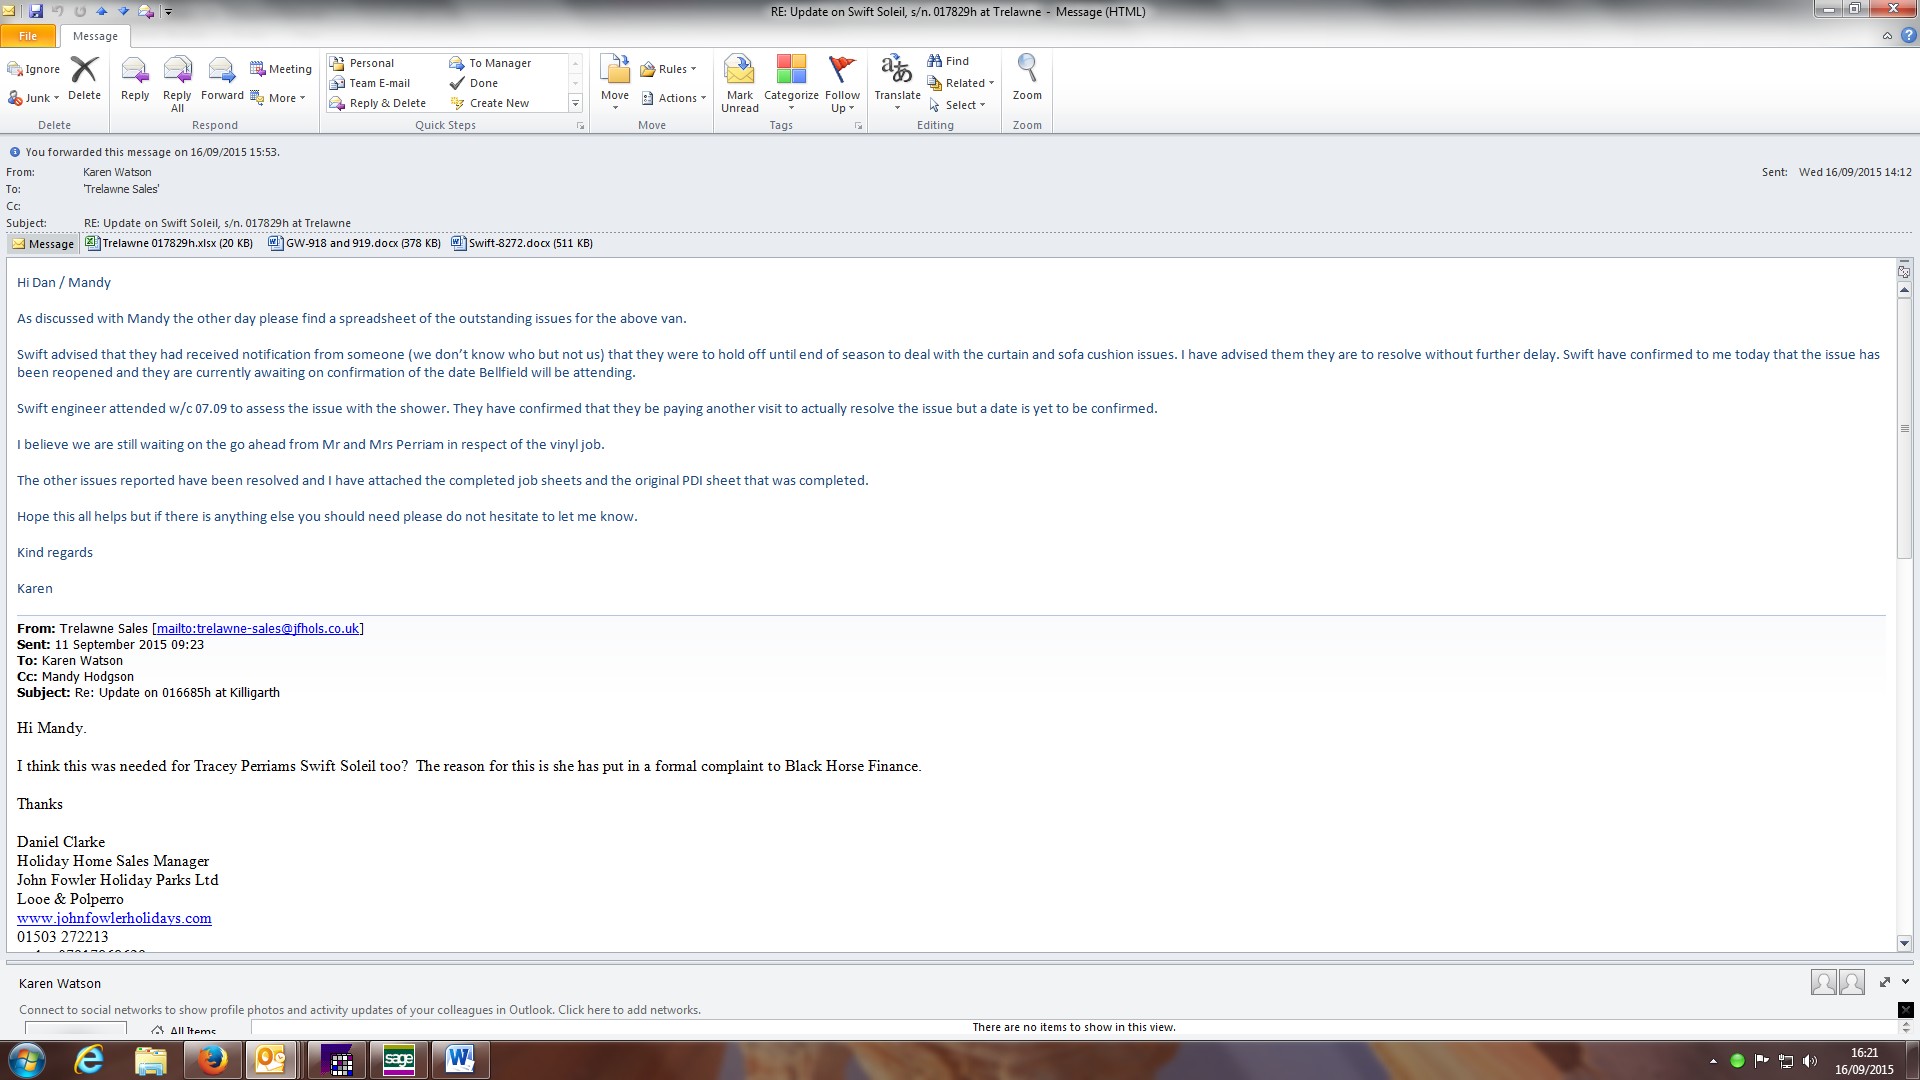Click the Delete message icon
Screen dimensions: 1920x1080
[84, 71]
